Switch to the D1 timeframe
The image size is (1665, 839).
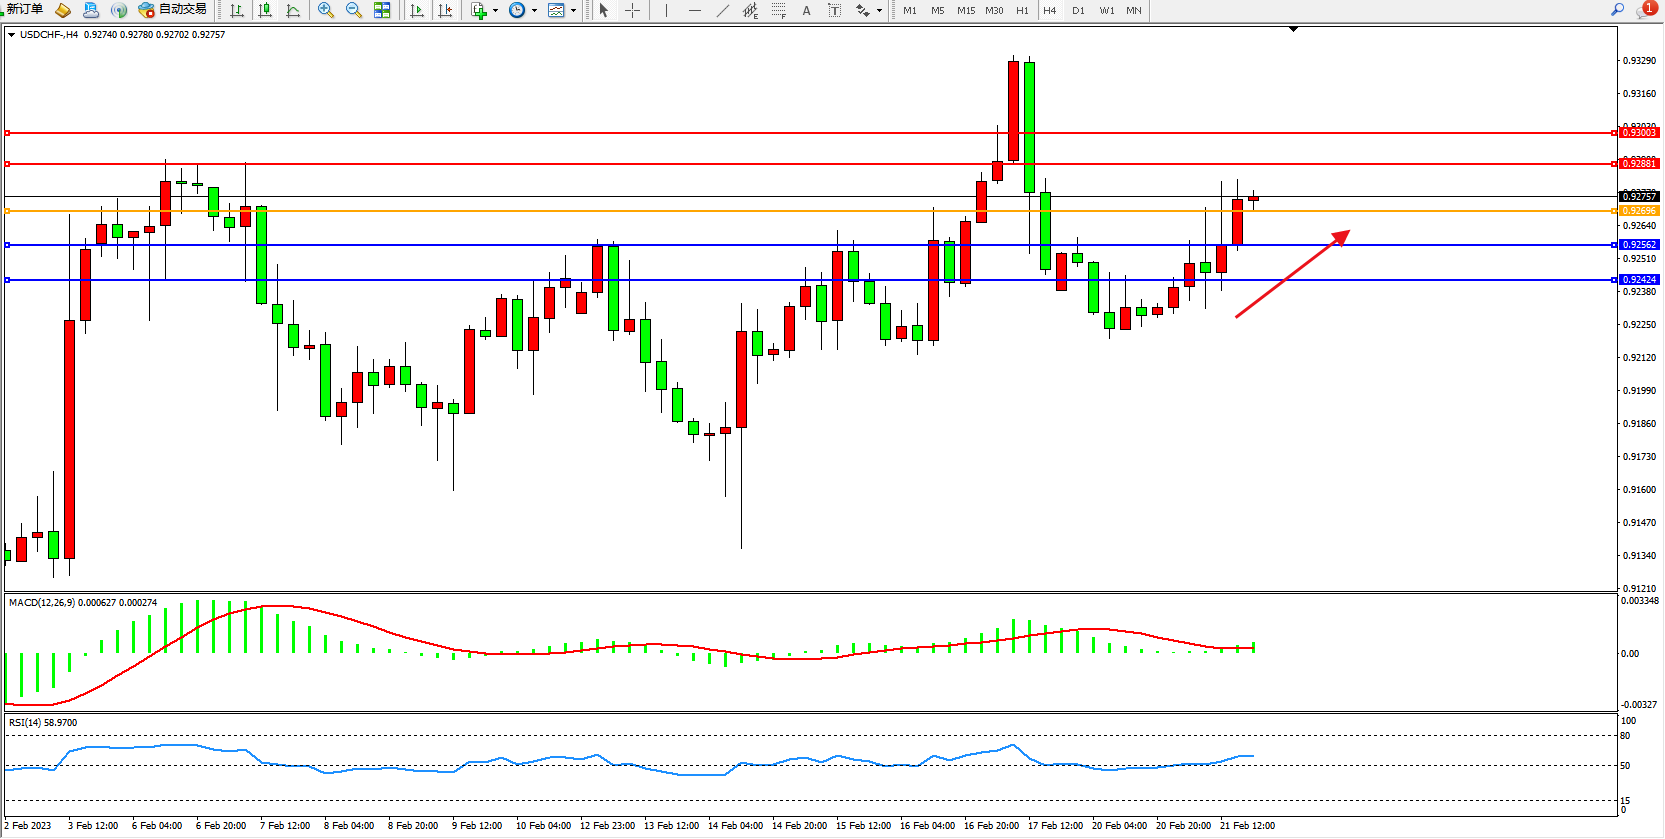1078,10
